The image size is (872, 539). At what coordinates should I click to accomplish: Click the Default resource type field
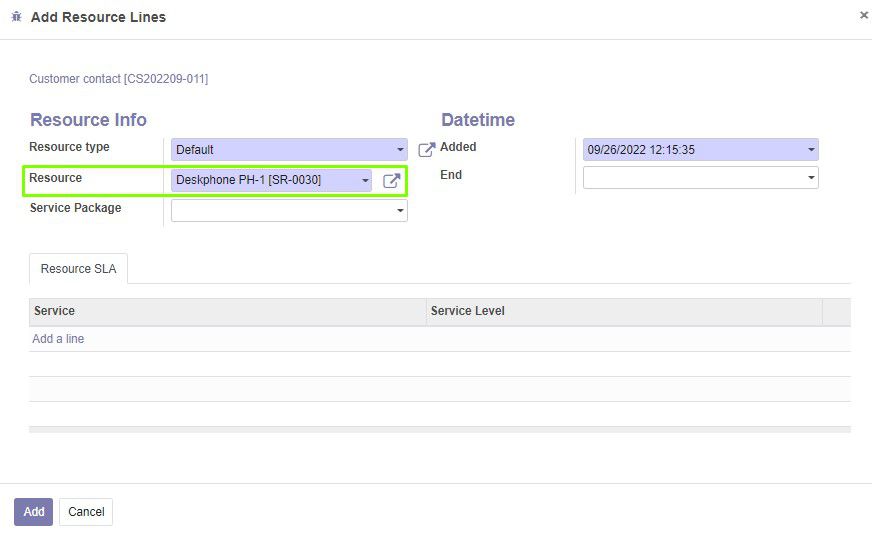pyautogui.click(x=289, y=150)
